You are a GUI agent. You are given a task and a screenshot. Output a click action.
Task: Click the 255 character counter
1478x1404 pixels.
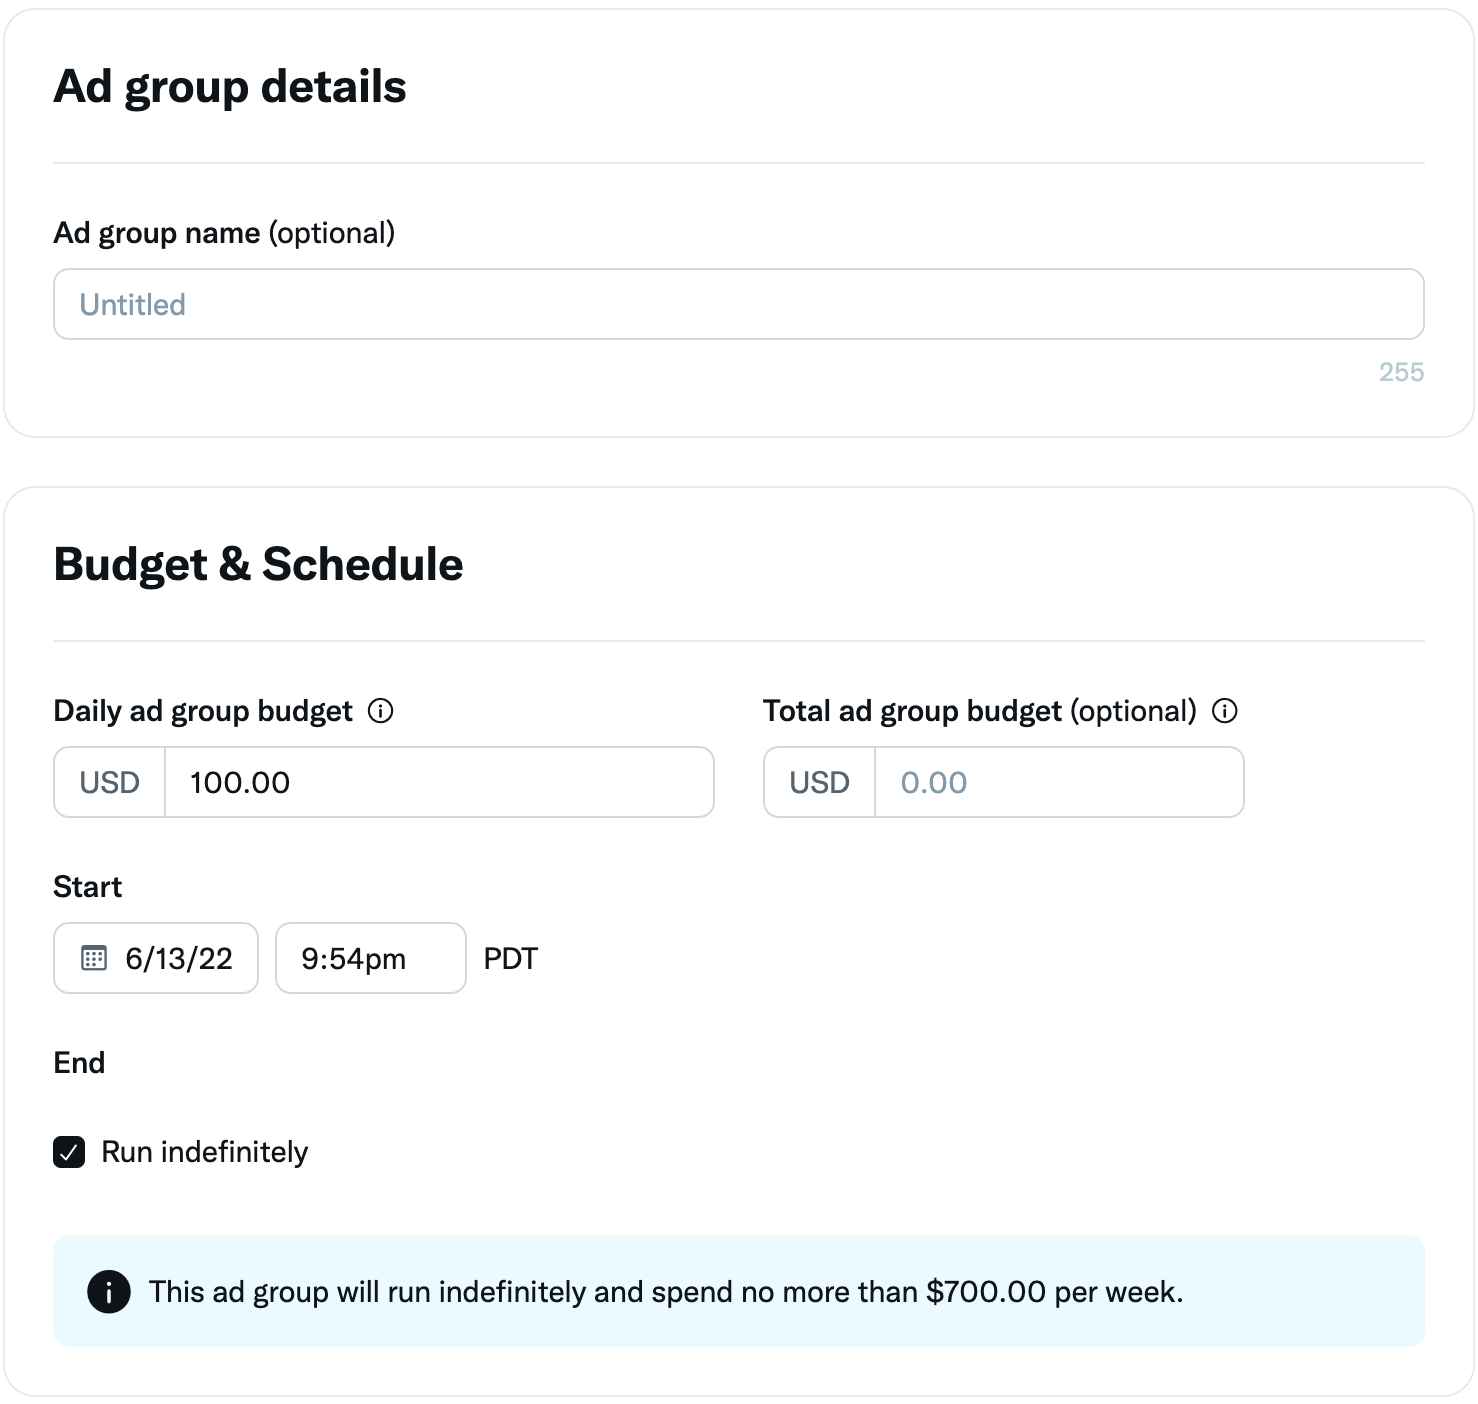[1401, 372]
